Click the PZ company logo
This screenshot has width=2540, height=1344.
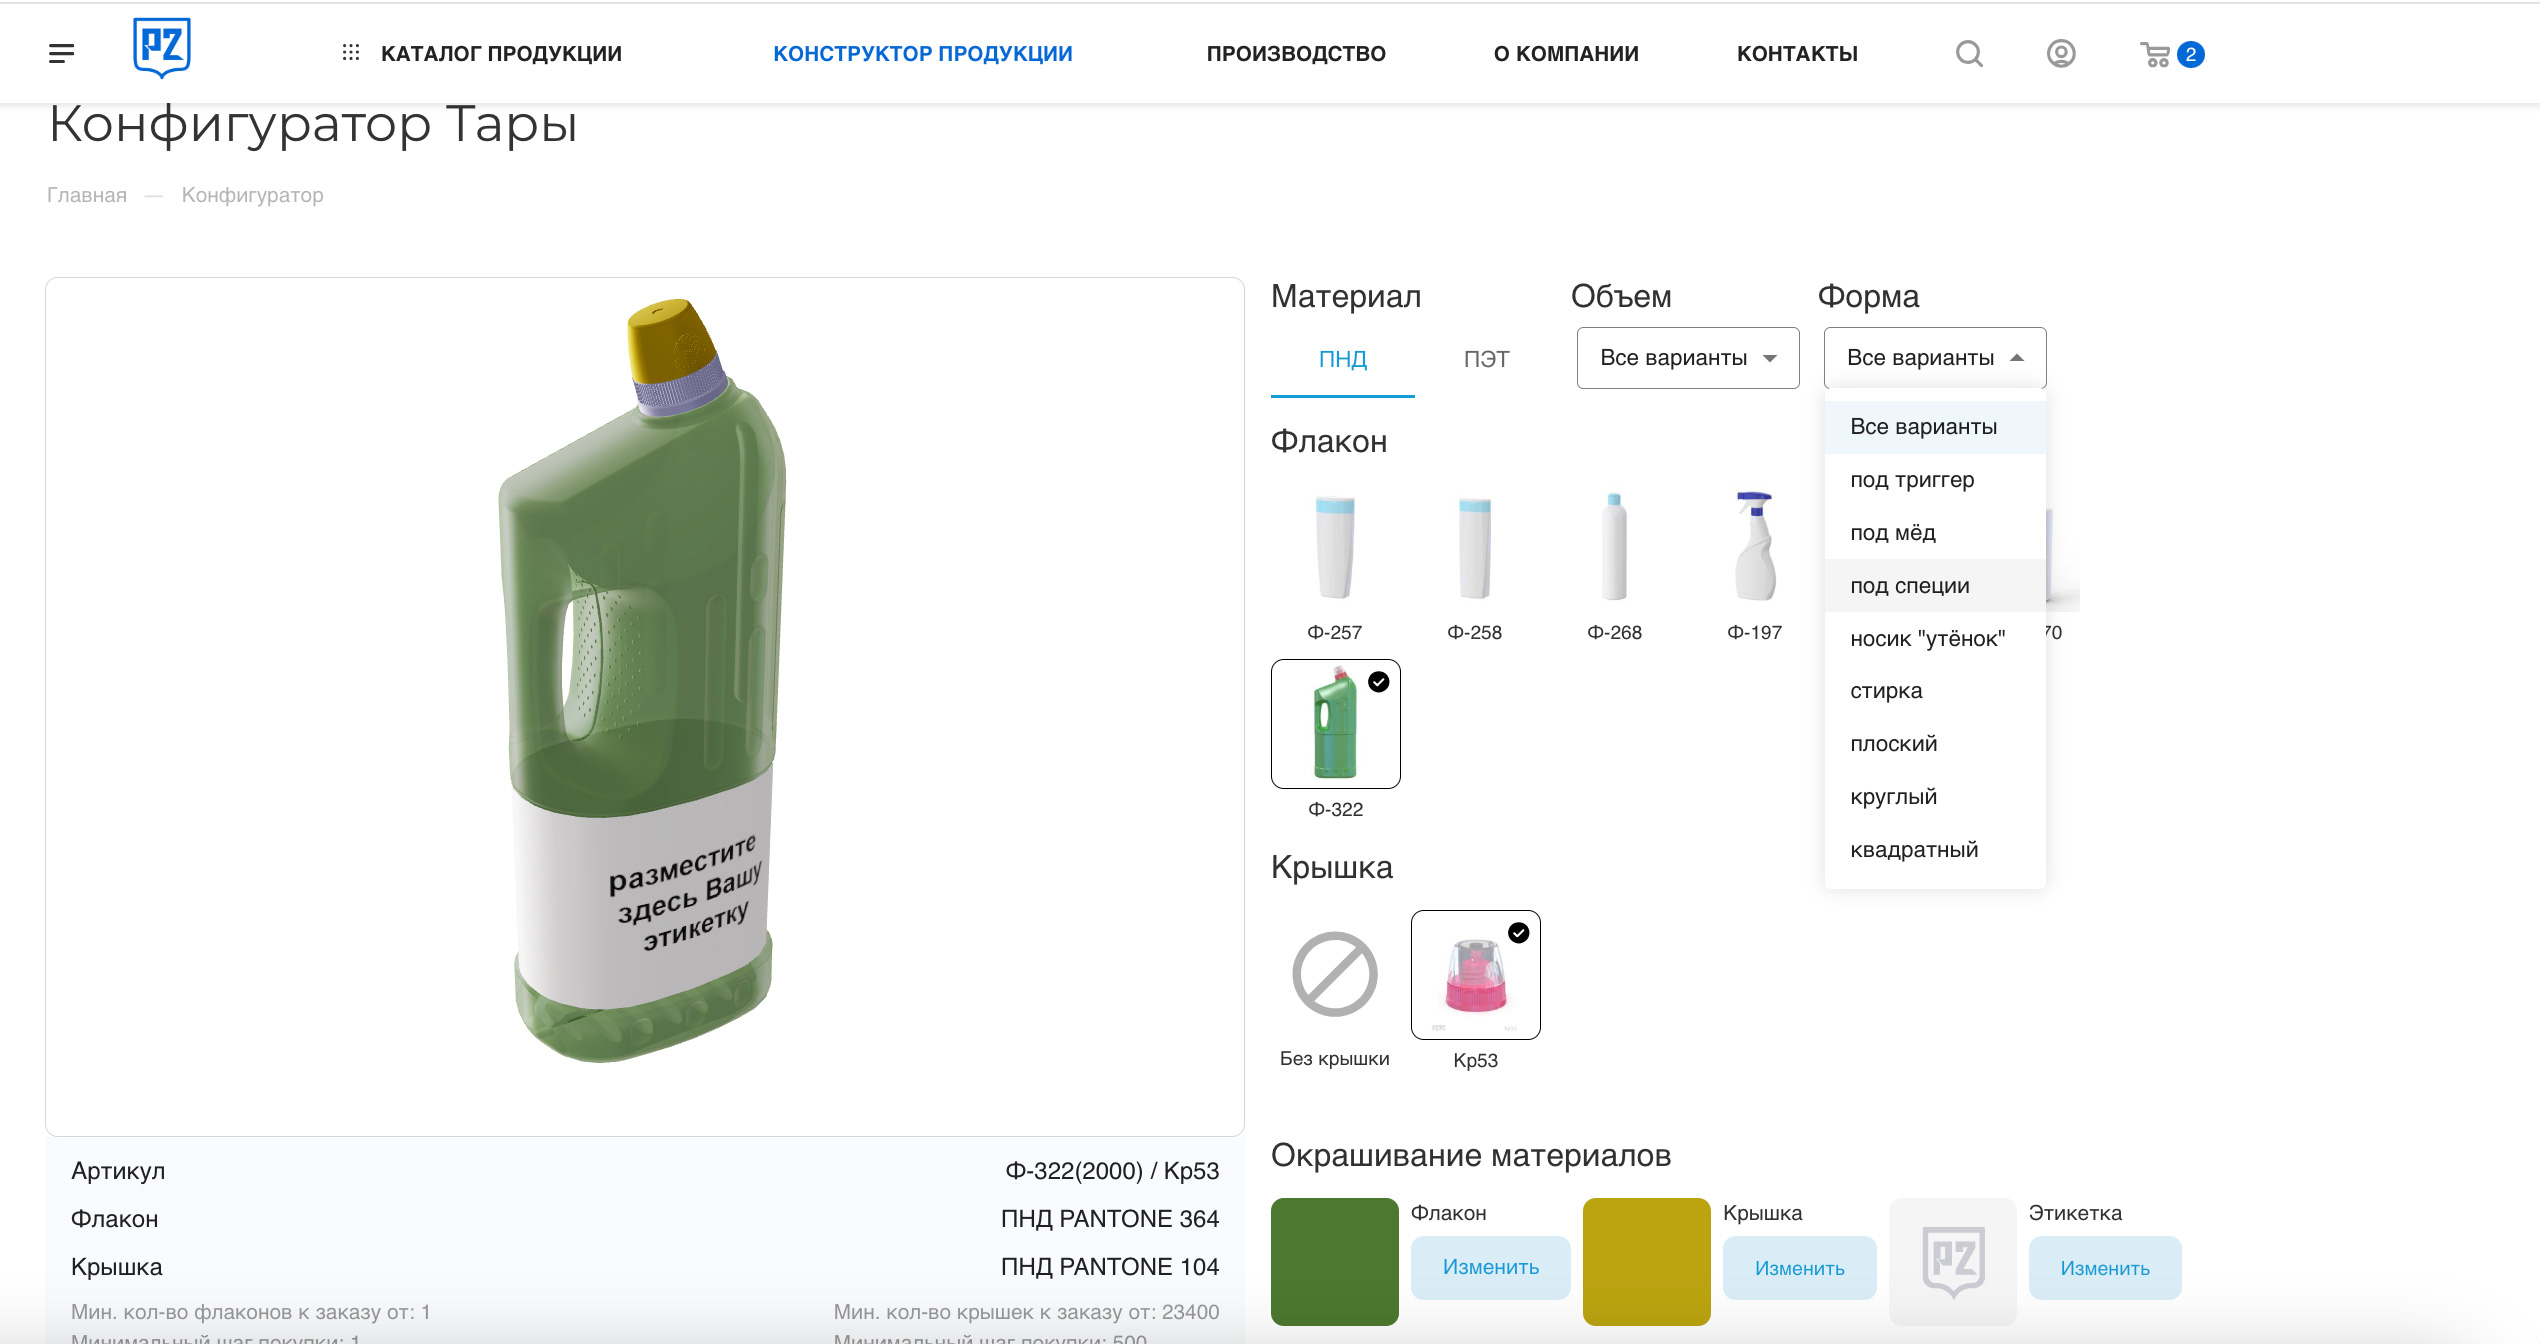[162, 48]
